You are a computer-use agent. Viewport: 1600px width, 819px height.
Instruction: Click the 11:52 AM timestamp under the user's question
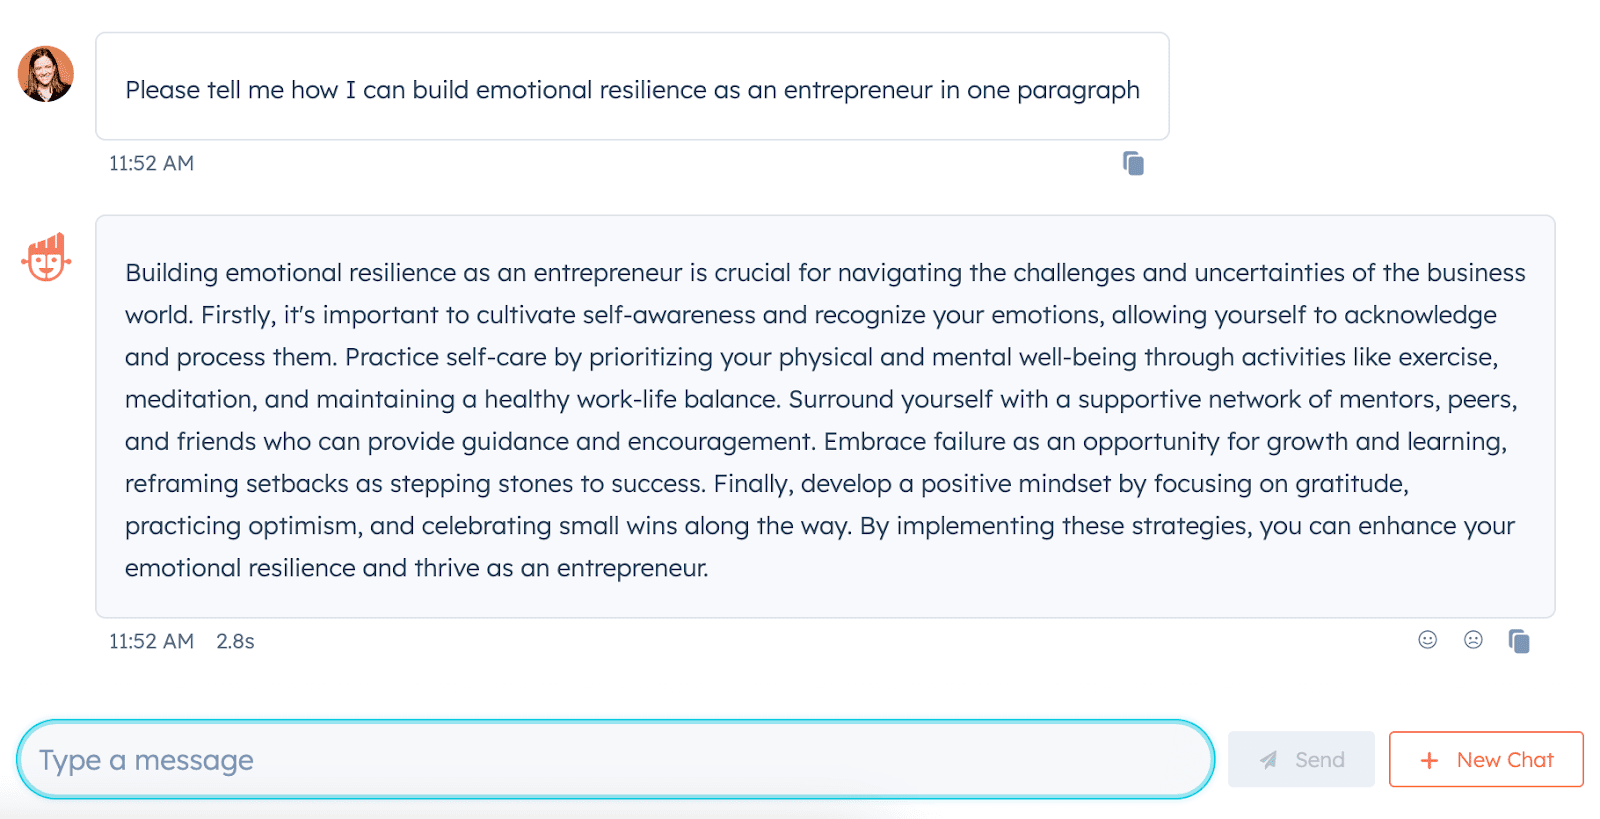tap(151, 163)
